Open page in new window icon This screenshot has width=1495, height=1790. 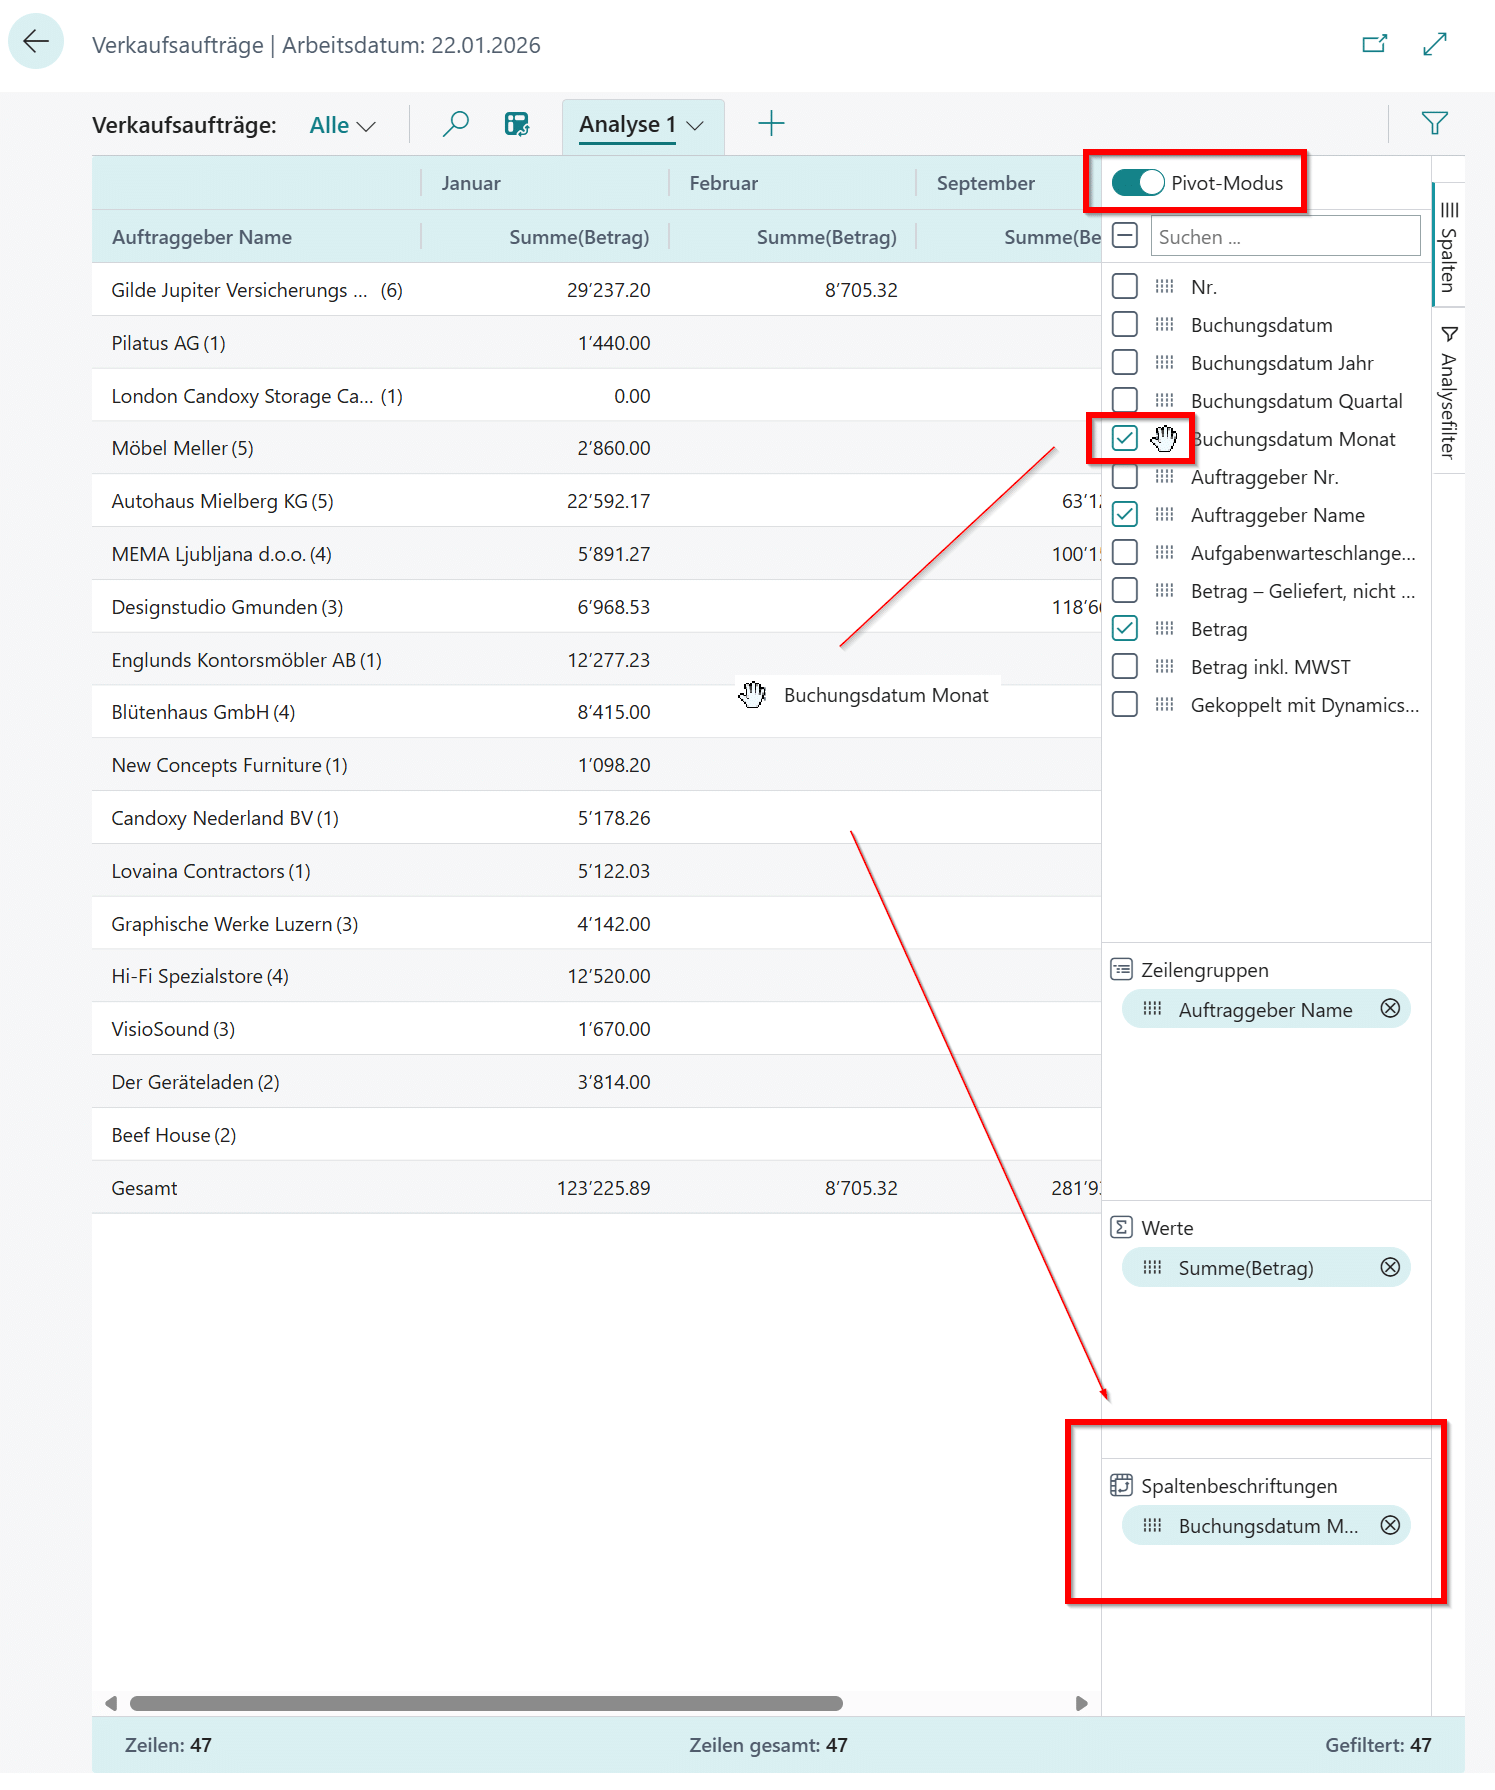tap(1374, 44)
